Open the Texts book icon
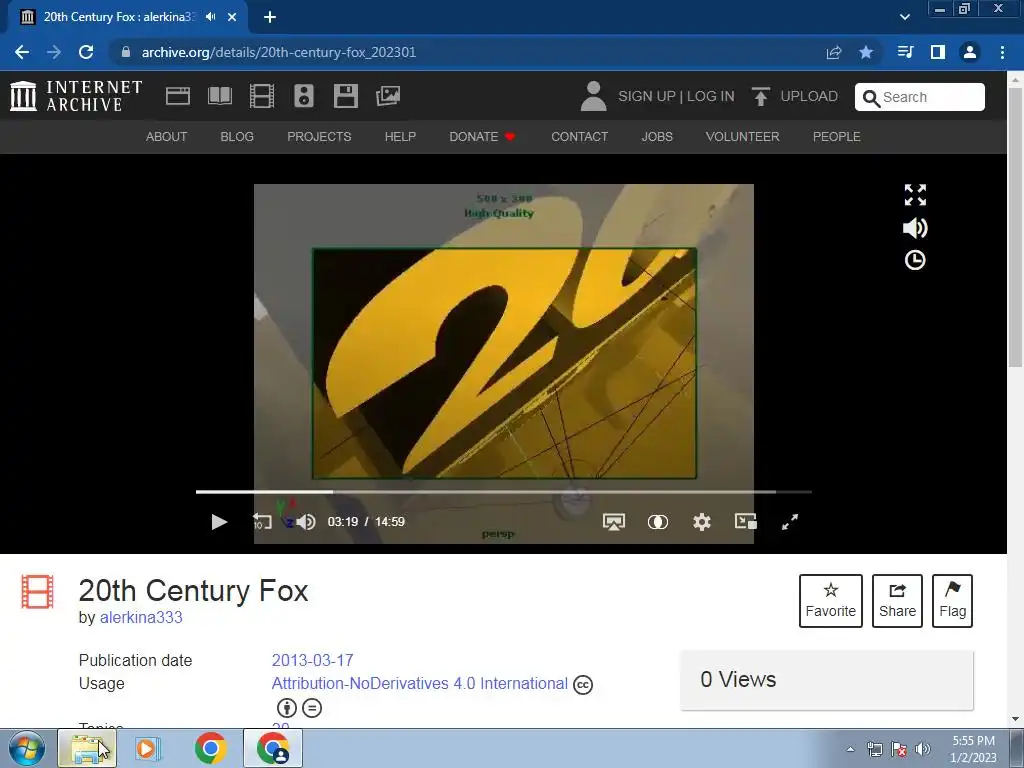Screen dimensions: 1024x768 [x=219, y=96]
